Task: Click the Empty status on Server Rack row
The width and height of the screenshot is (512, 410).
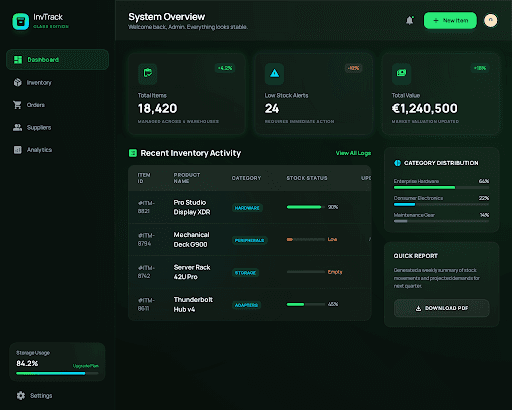Action: pos(335,272)
